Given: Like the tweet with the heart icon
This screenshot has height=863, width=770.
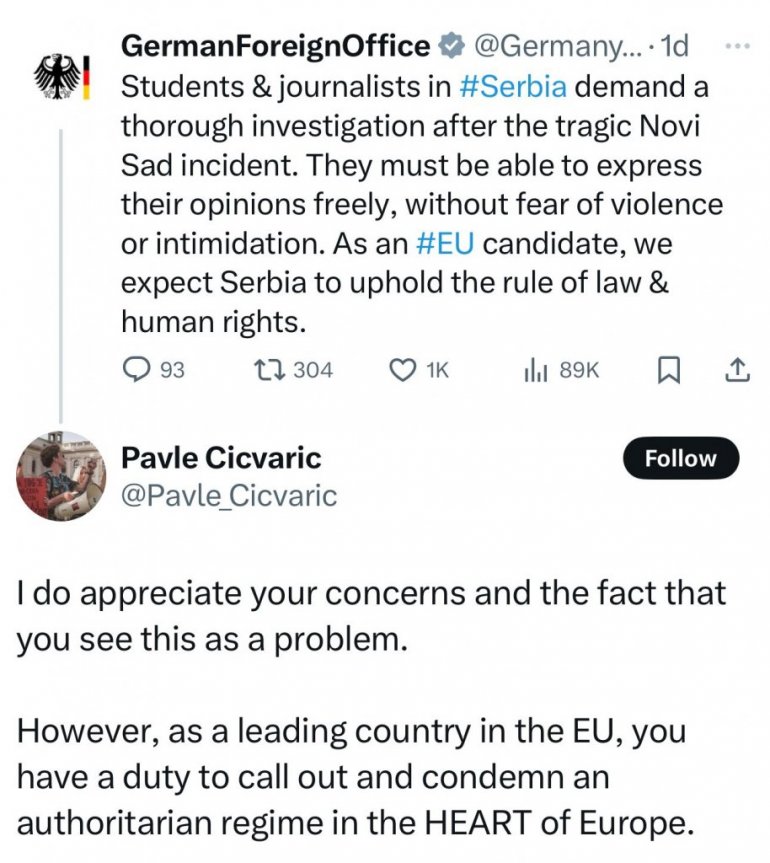Looking at the screenshot, I should pyautogui.click(x=402, y=370).
